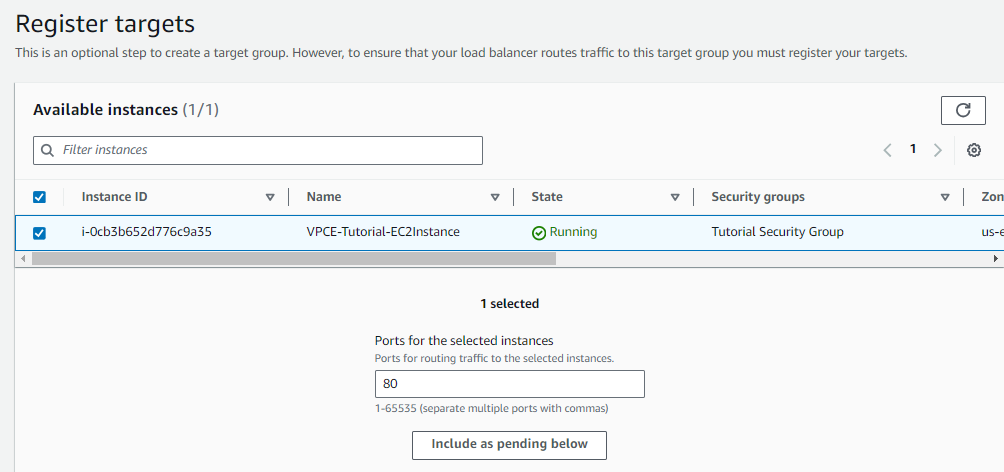Click the ports input field showing 80
Viewport: 1004px width, 472px height.
(509, 384)
